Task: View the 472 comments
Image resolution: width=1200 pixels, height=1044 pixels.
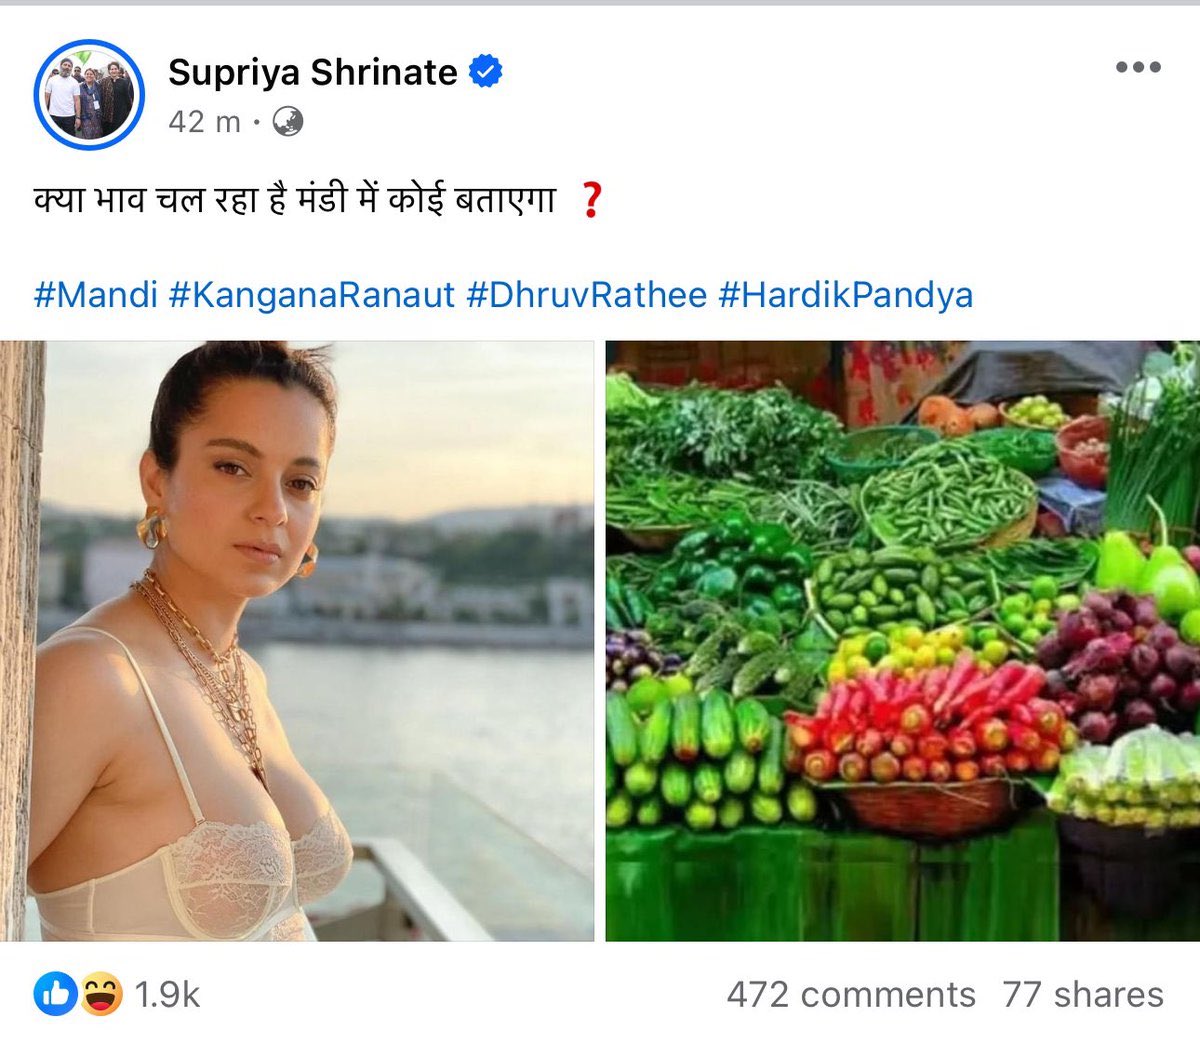Action: click(x=851, y=994)
